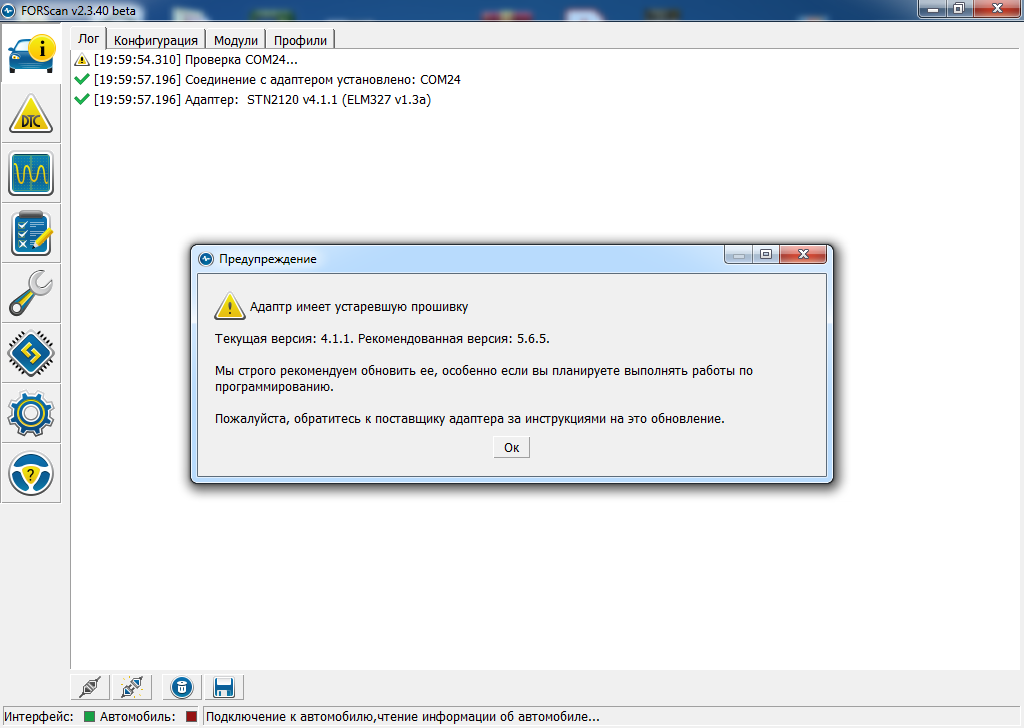Open the settings gear section
The height and width of the screenshot is (728, 1024).
pyautogui.click(x=31, y=413)
